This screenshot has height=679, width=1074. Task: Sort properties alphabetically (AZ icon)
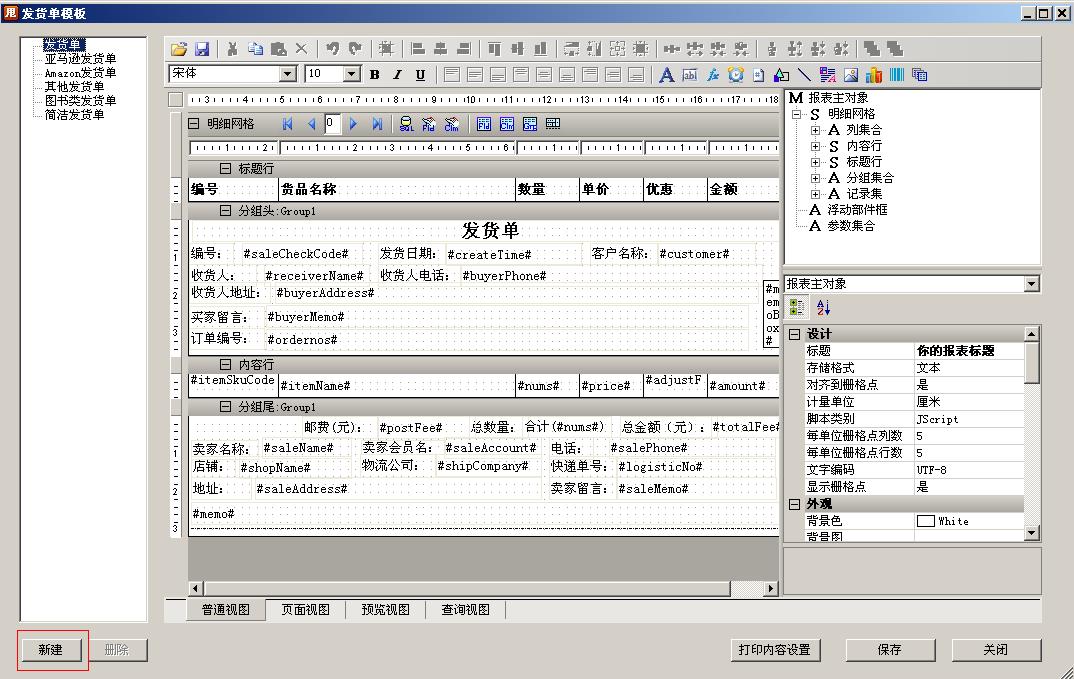823,307
